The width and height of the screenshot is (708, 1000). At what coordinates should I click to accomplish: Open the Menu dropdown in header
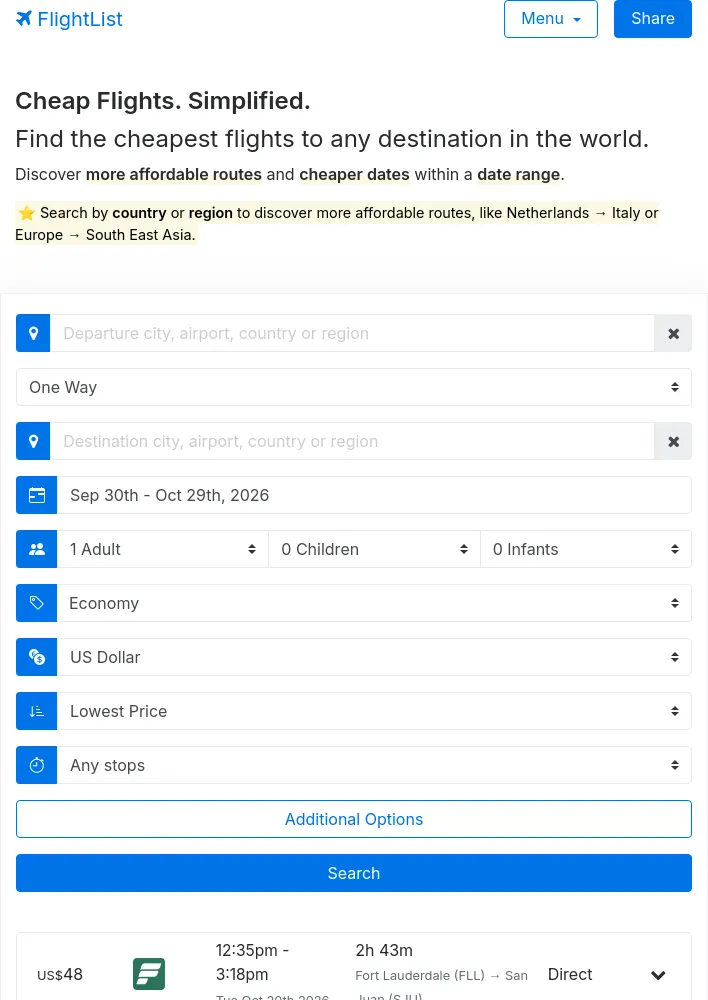(x=550, y=18)
